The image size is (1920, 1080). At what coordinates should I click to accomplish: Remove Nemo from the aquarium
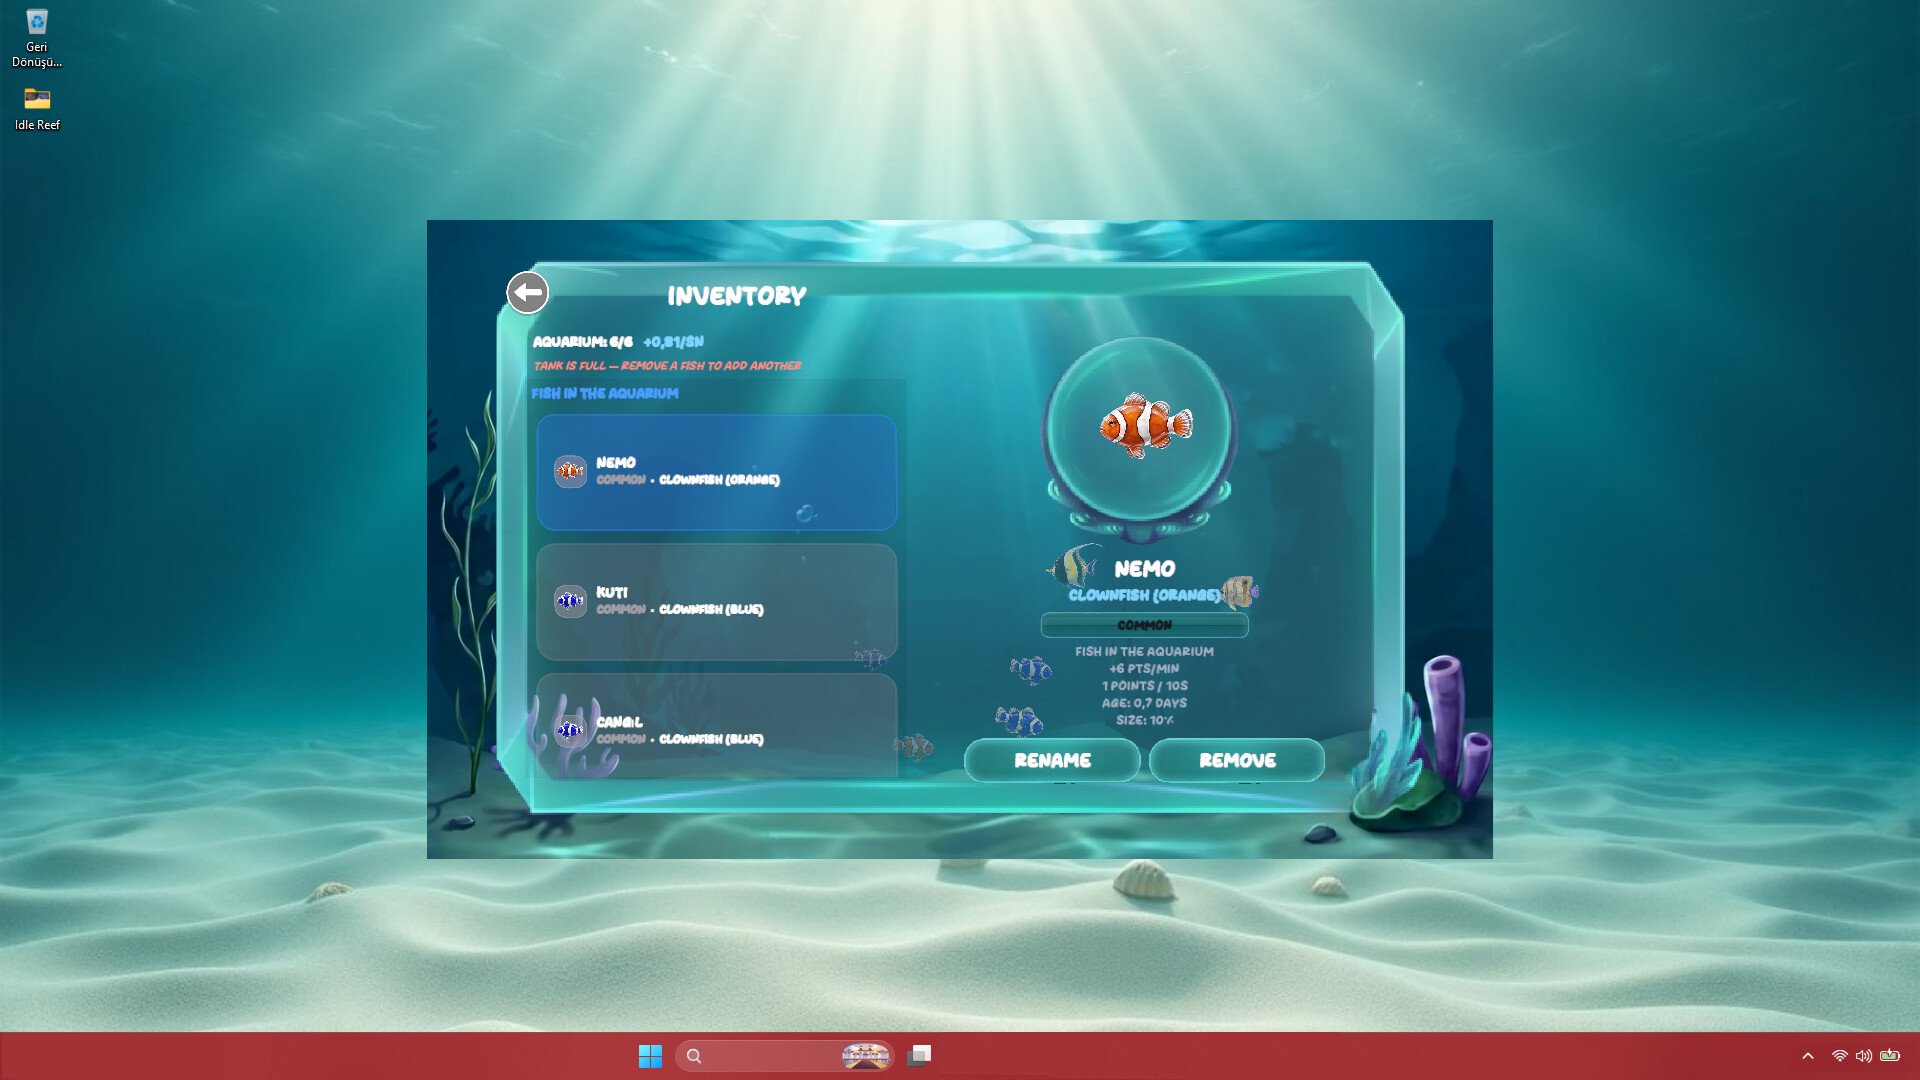[1237, 760]
